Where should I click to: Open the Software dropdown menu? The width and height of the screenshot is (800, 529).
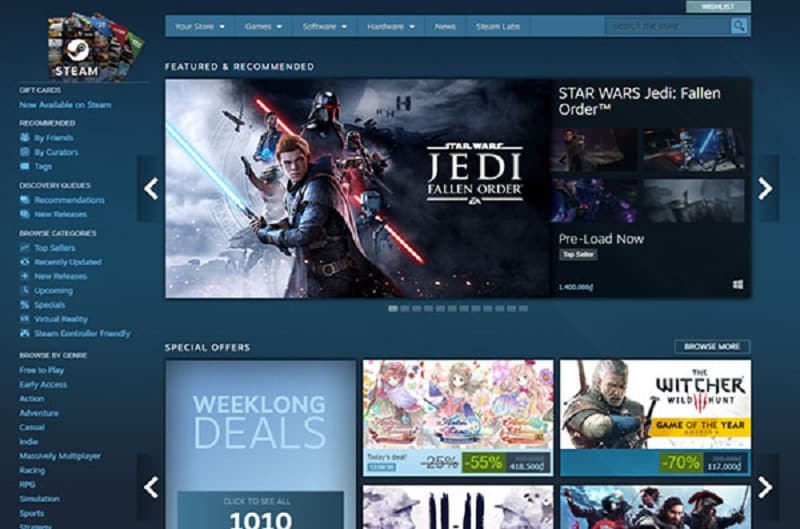(325, 26)
